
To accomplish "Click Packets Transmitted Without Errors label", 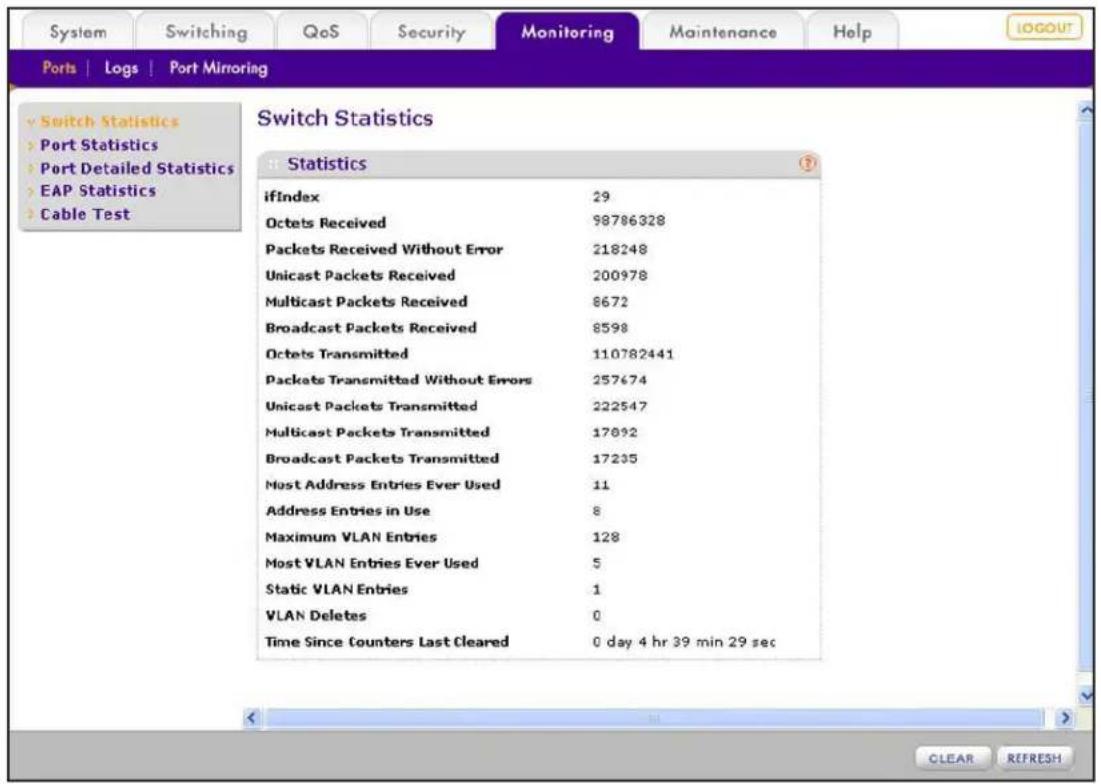I will (x=398, y=380).
